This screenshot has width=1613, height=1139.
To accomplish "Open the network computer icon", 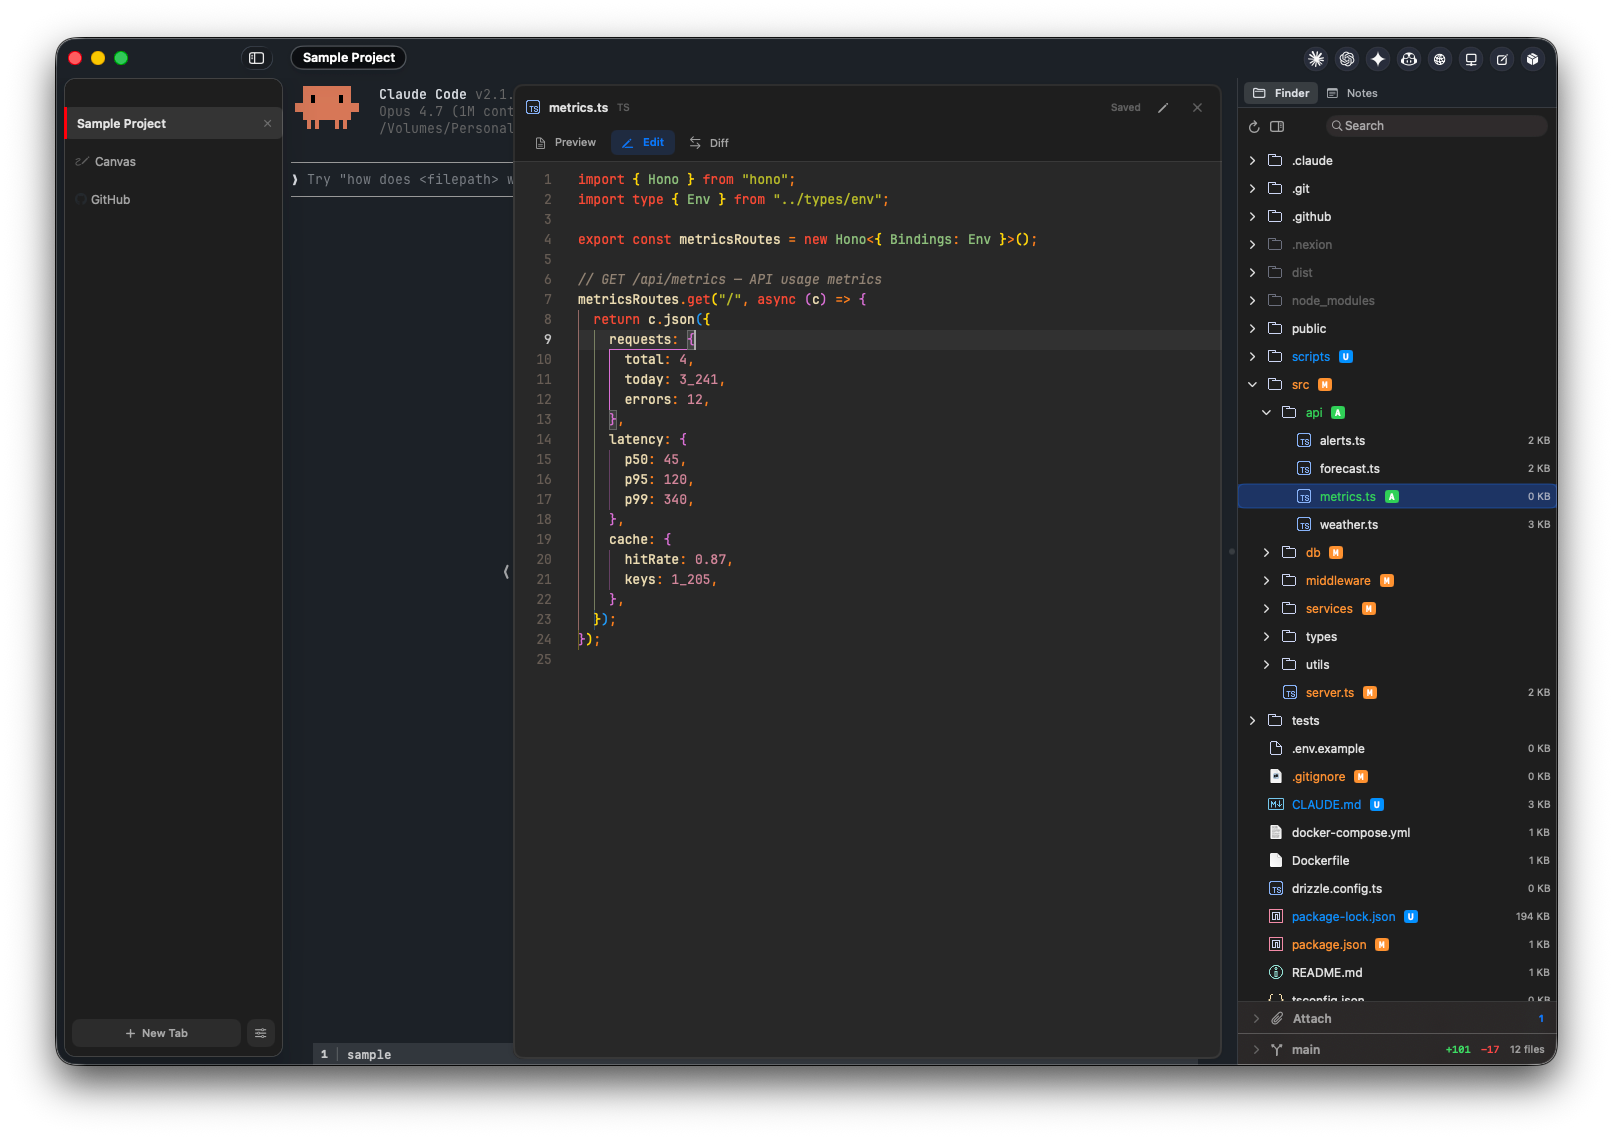I will click(1471, 59).
